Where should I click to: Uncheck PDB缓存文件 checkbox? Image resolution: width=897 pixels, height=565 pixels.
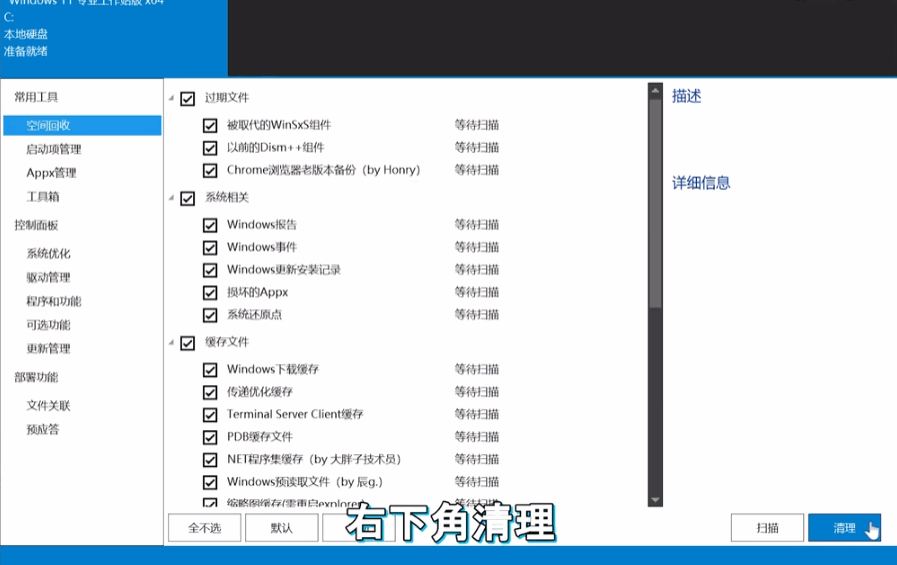210,437
